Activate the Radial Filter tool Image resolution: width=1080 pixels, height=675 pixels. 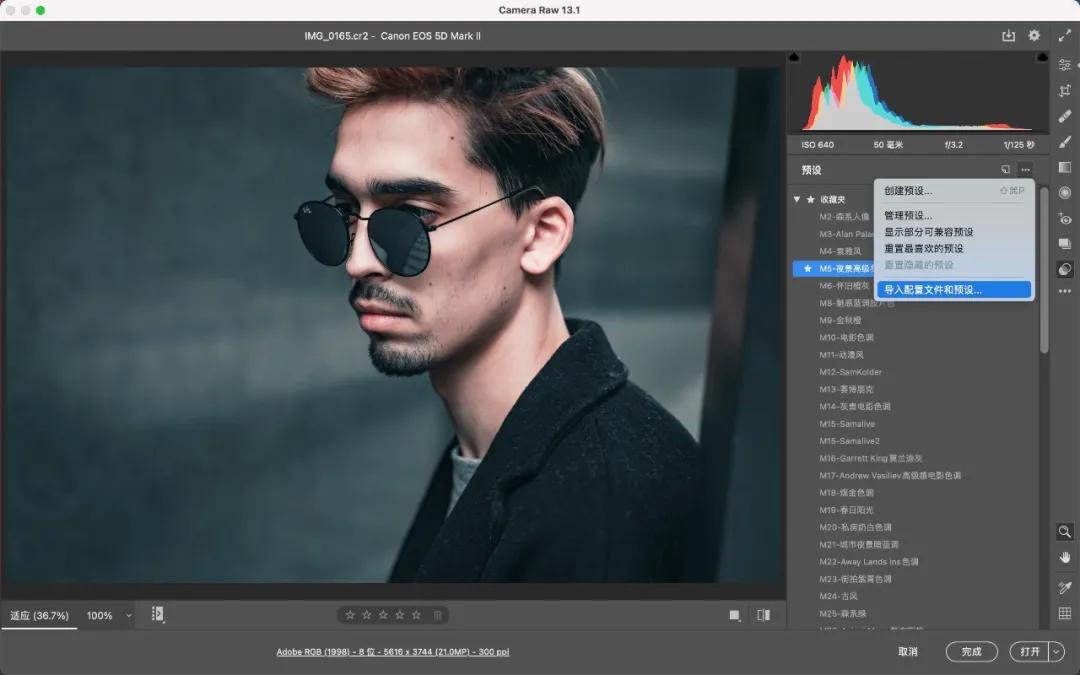point(1065,193)
